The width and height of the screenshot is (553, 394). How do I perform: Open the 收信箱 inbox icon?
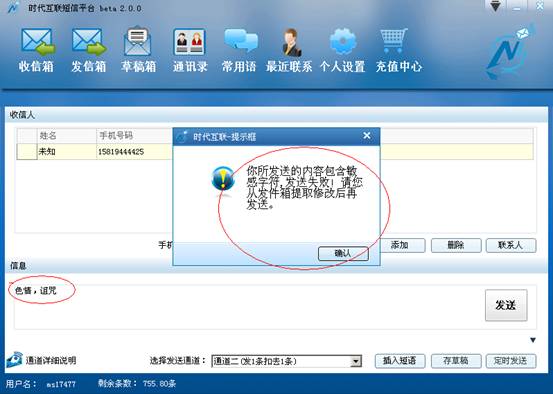(x=38, y=42)
